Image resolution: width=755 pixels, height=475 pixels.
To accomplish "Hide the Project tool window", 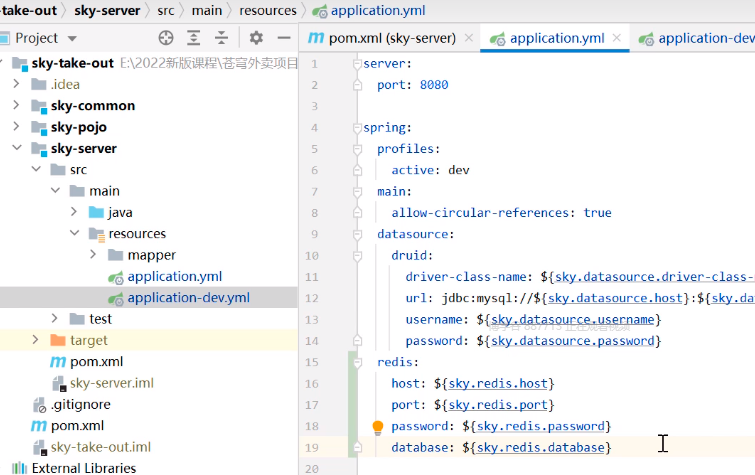I will 283,38.
